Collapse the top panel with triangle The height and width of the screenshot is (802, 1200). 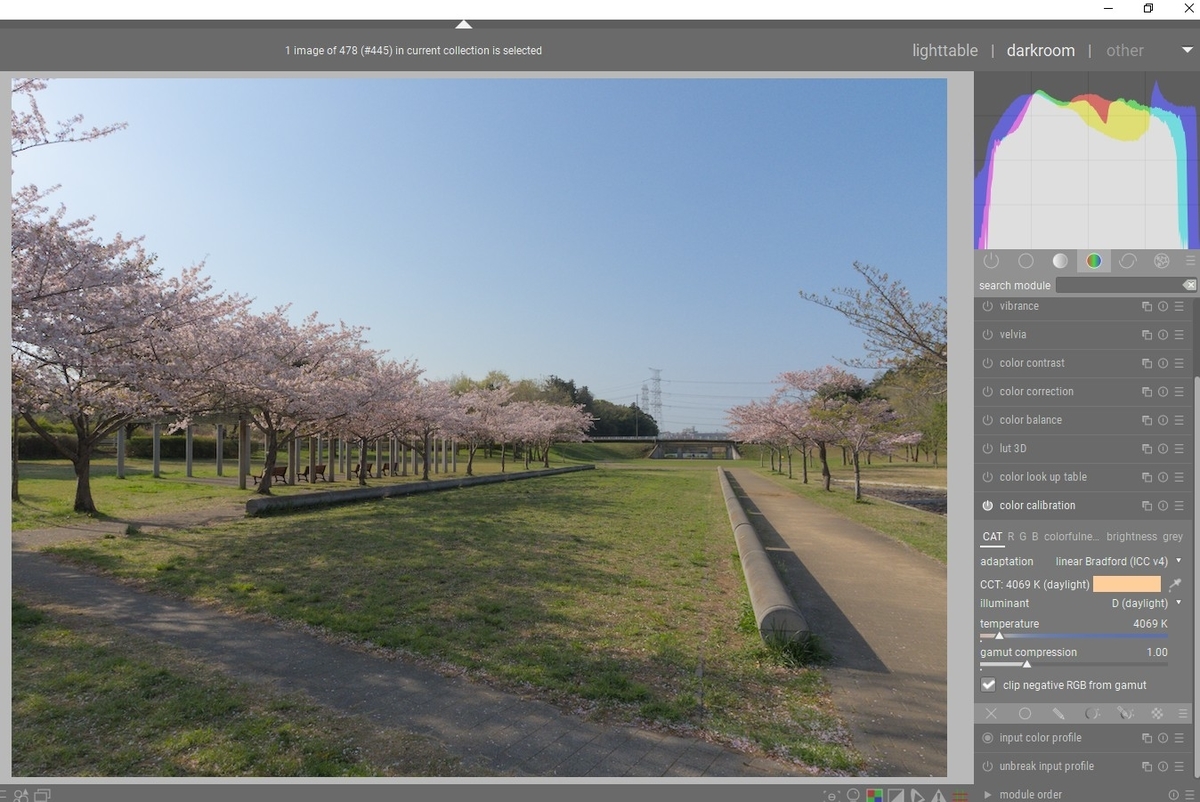(x=463, y=24)
